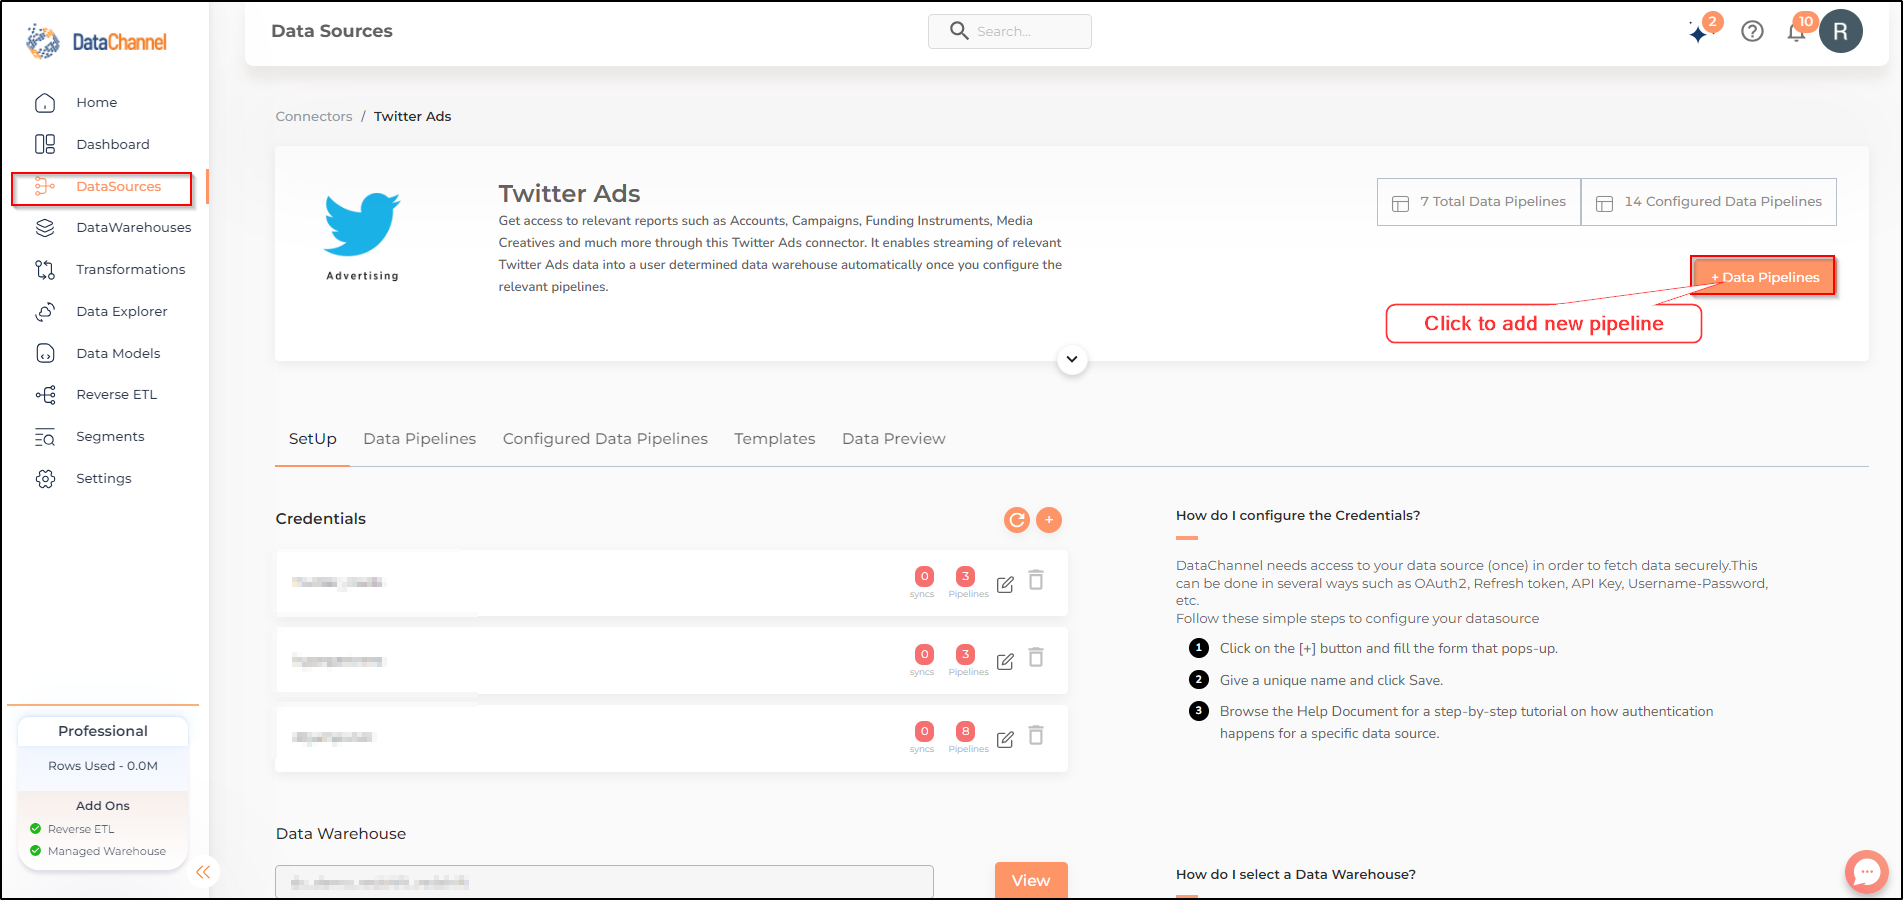The width and height of the screenshot is (1903, 900).
Task: Switch to the Data Pipelines tab
Action: click(420, 439)
